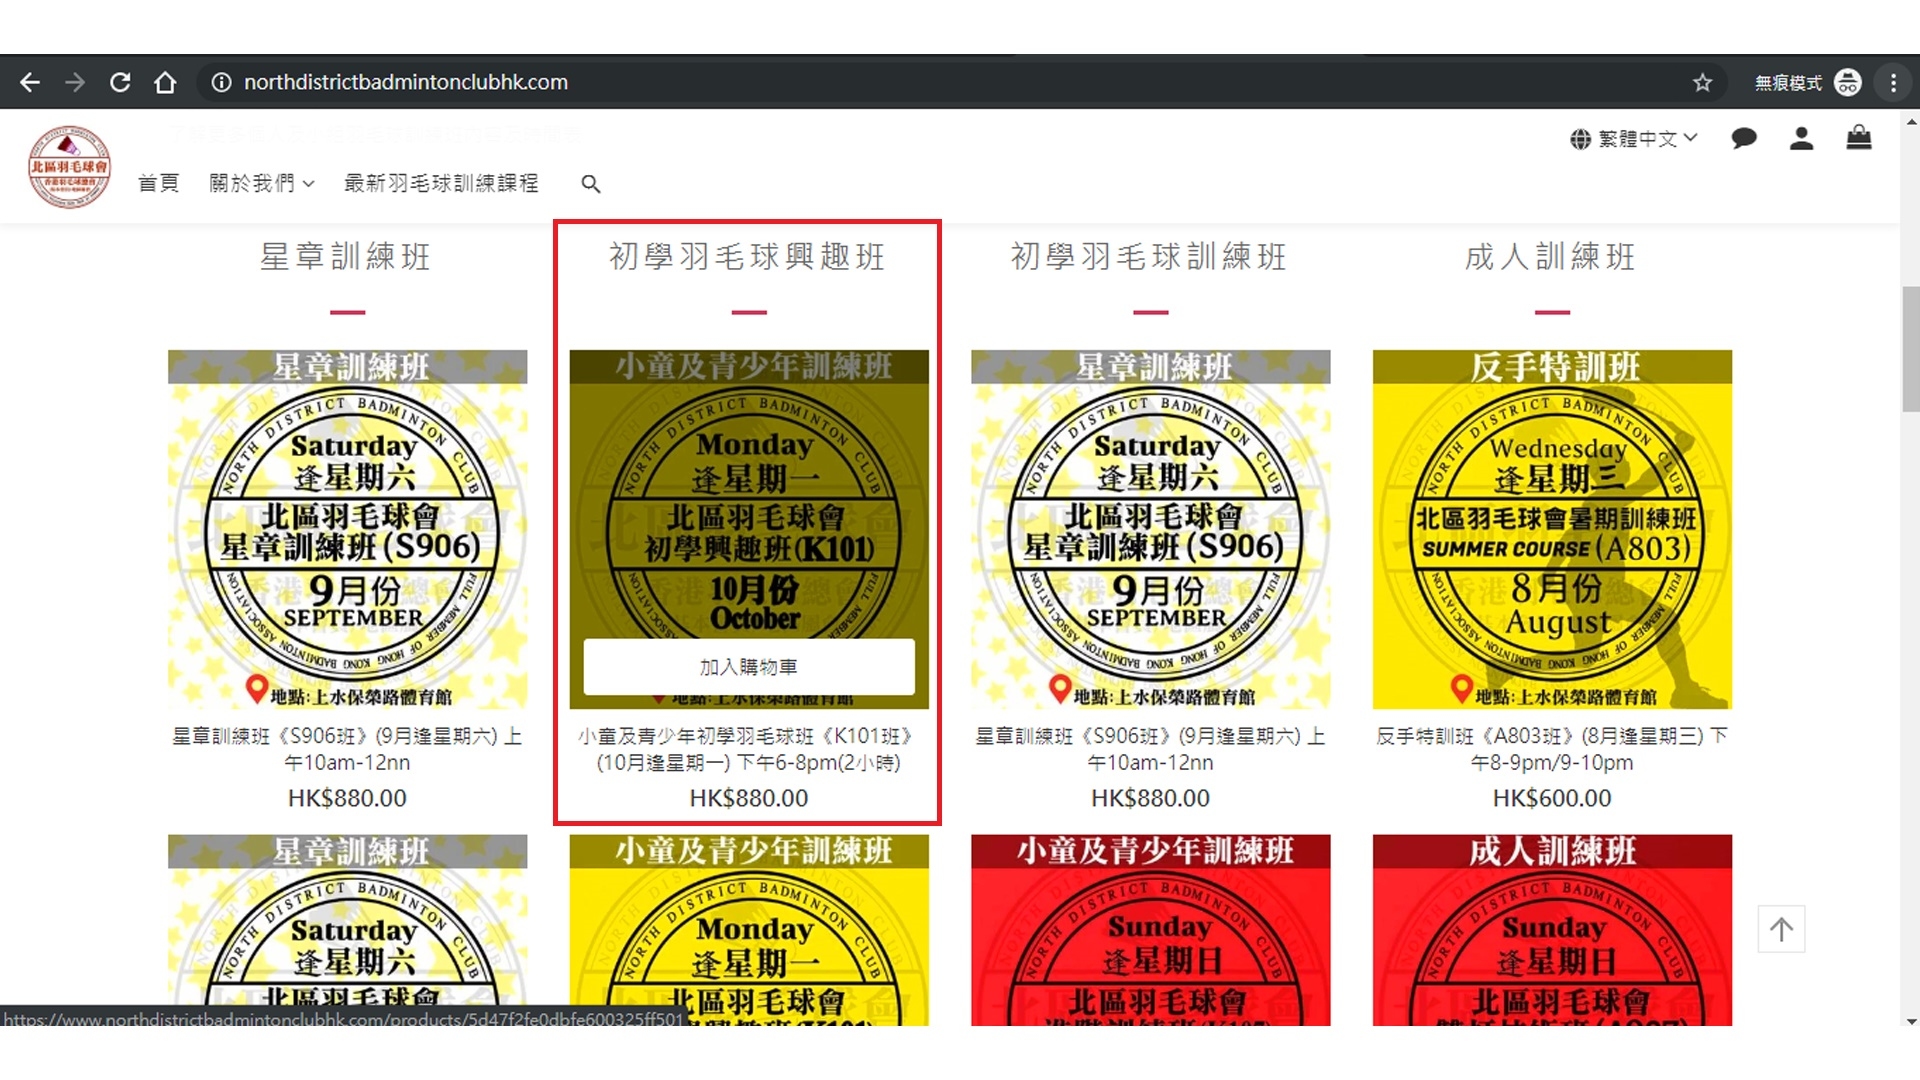
Task: Click the site search magnifier icon
Action: point(591,184)
